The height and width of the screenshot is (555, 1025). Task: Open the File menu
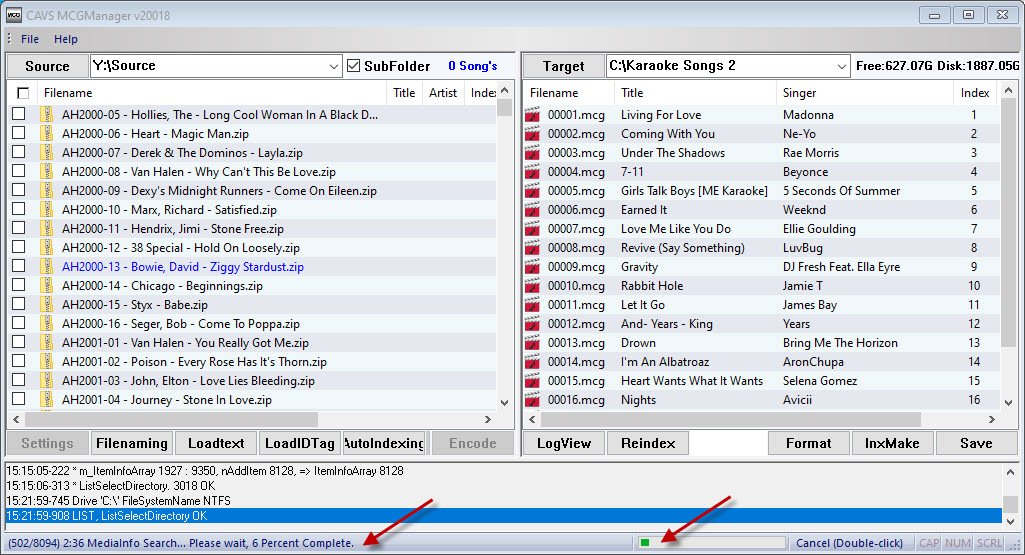[30, 39]
